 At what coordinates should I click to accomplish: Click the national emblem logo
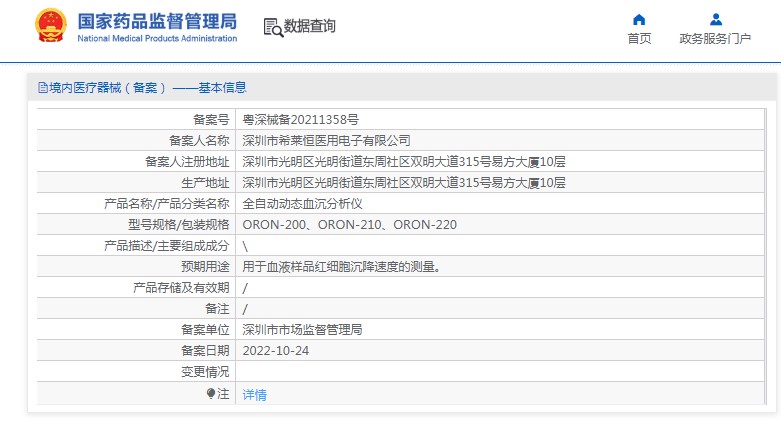click(50, 25)
